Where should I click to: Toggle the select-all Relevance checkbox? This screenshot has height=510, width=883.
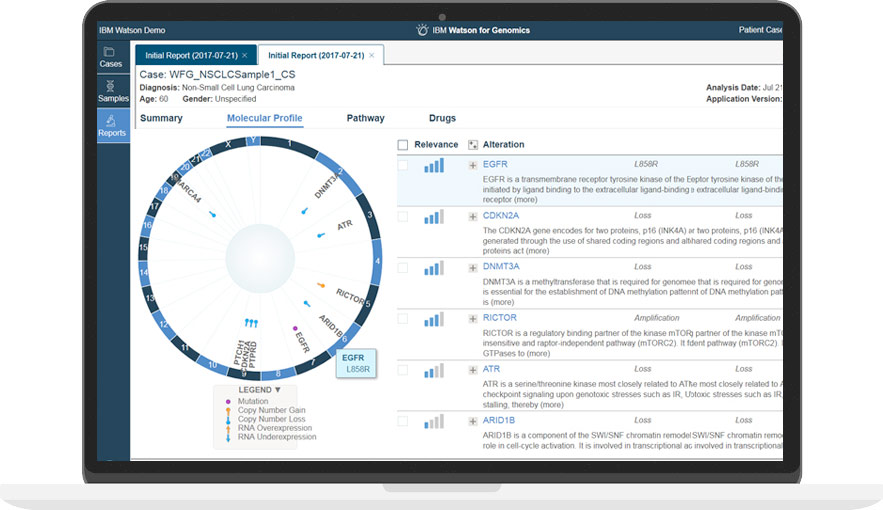(x=403, y=145)
